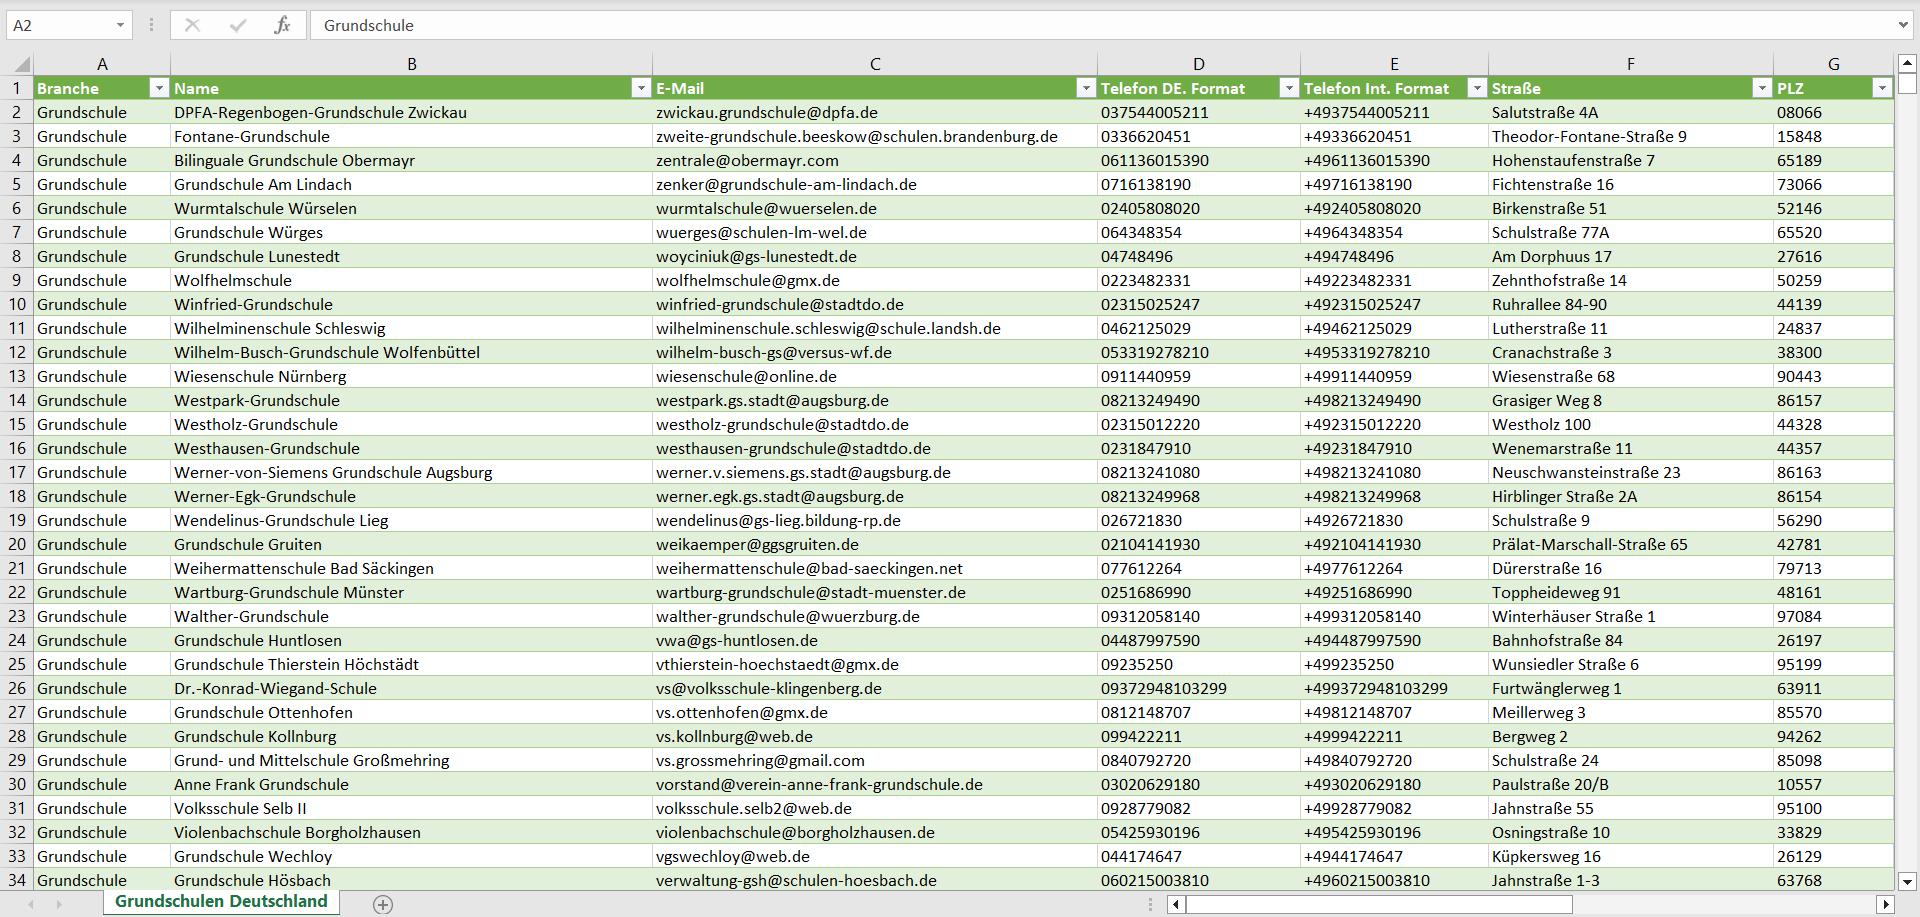Click horizontal scrollbar right arrow
Screen dimensions: 1920x917
point(1886,904)
